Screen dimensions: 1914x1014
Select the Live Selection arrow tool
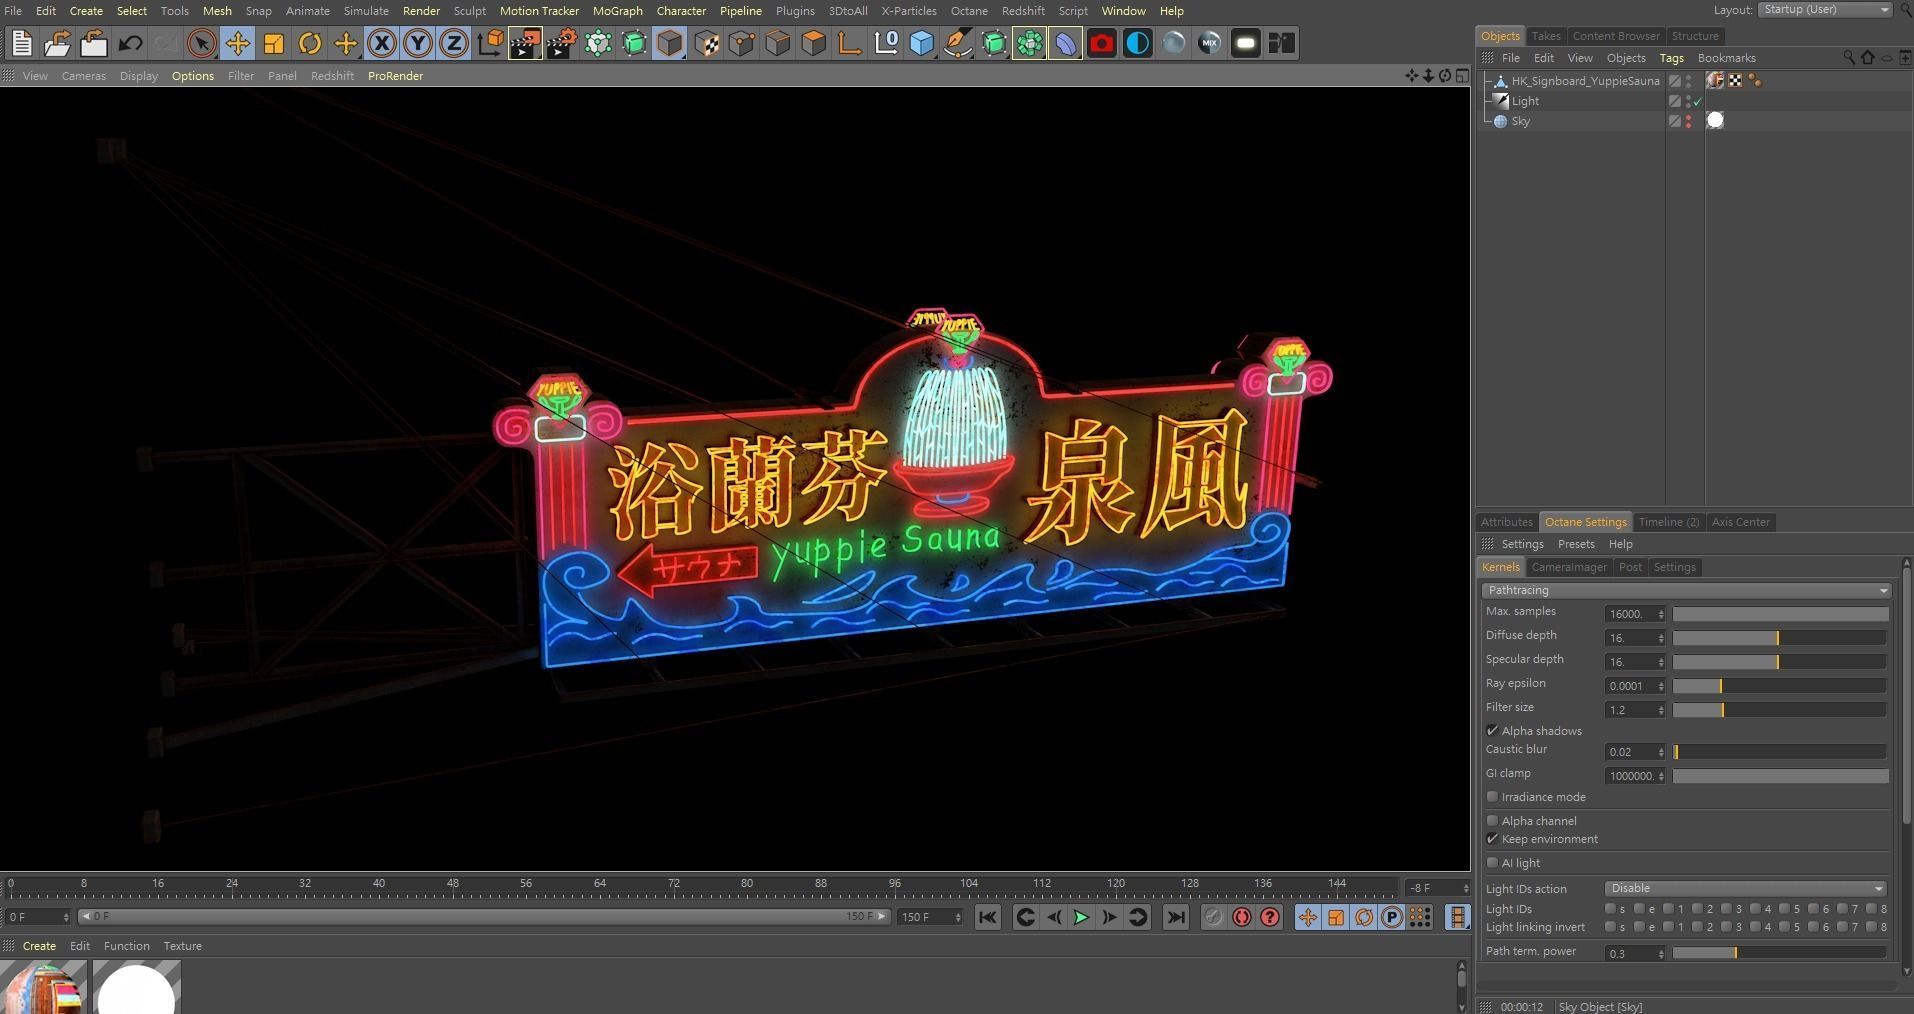pos(201,43)
